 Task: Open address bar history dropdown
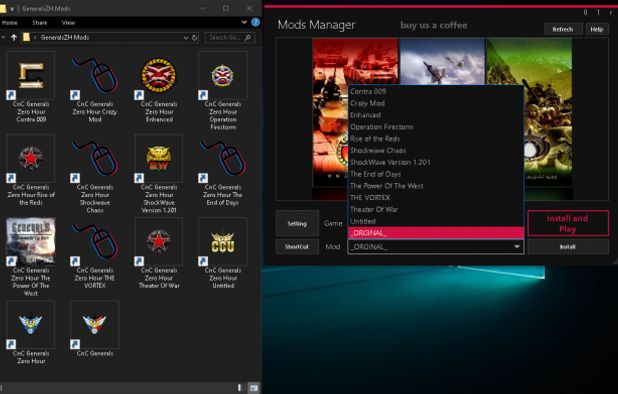click(x=186, y=38)
